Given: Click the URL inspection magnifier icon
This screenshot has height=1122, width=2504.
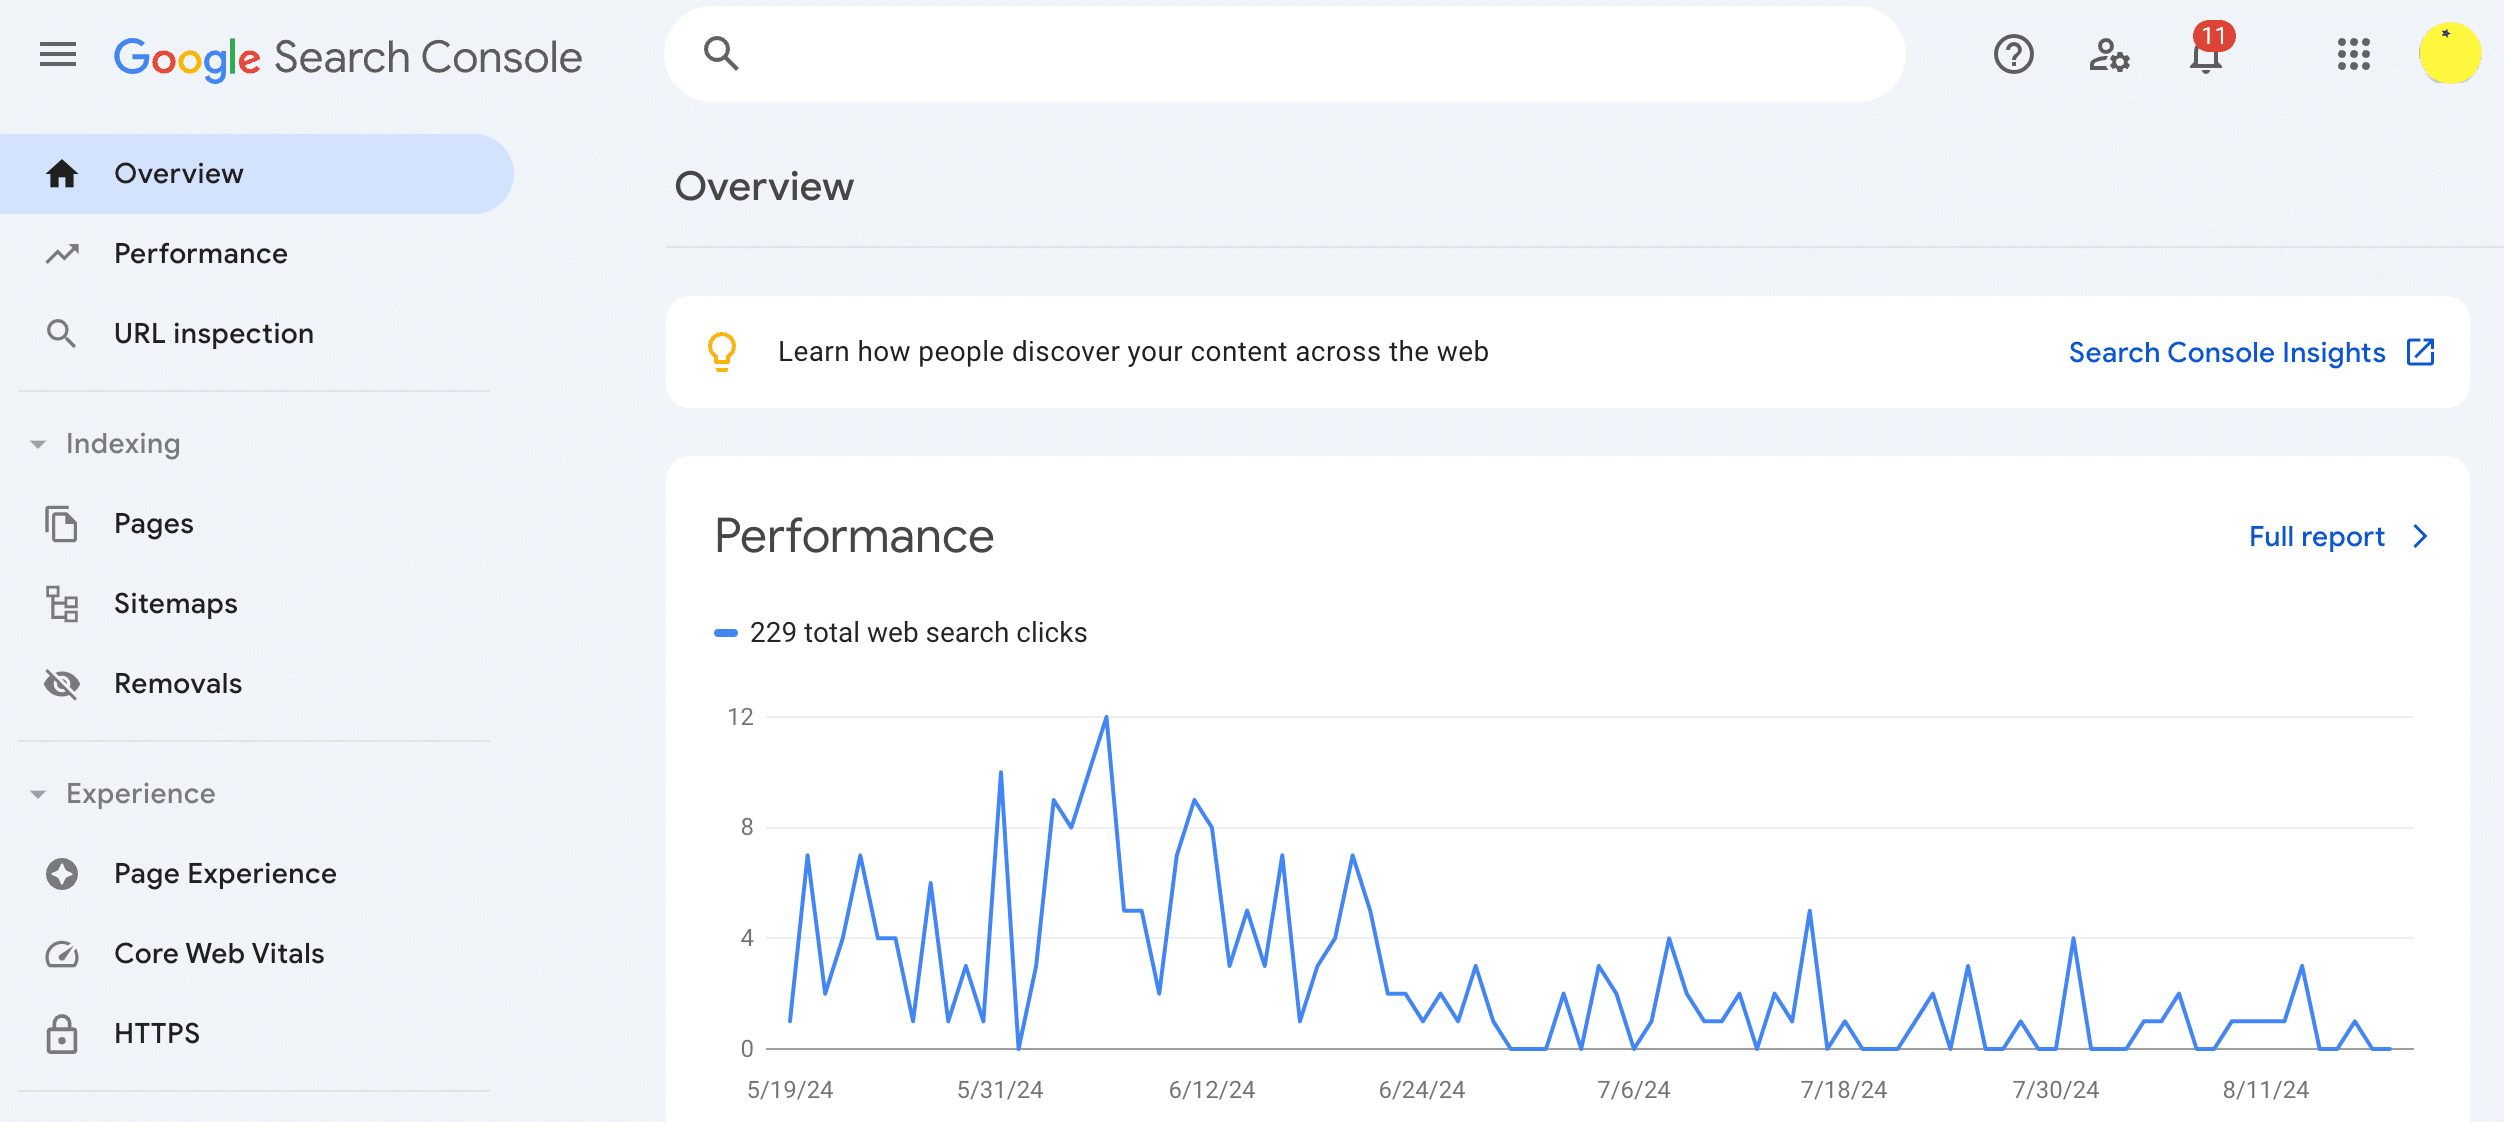Looking at the screenshot, I should click(62, 333).
